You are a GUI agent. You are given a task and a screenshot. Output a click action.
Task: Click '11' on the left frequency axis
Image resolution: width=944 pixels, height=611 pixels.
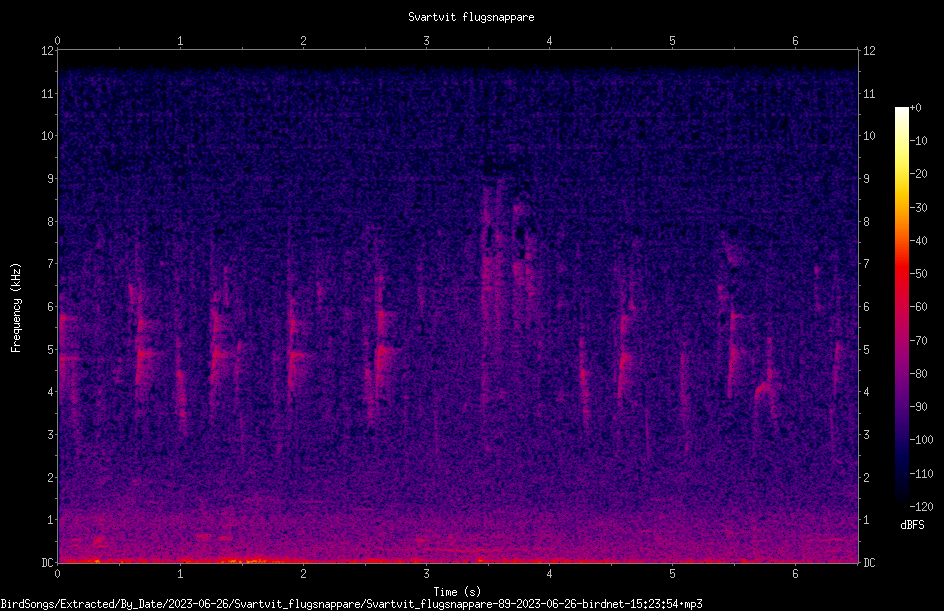click(48, 93)
